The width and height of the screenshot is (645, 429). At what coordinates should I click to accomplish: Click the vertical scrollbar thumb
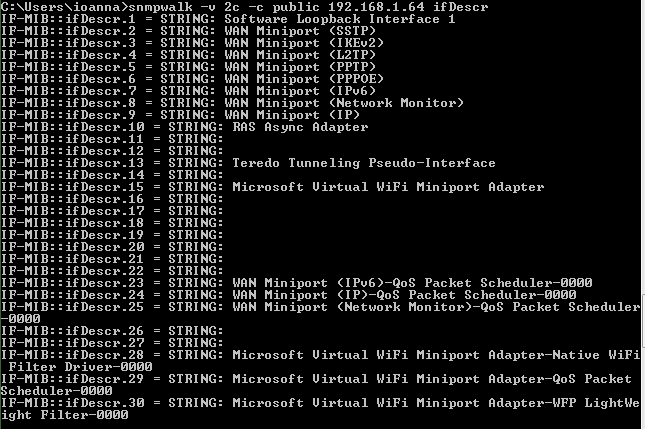643,321
